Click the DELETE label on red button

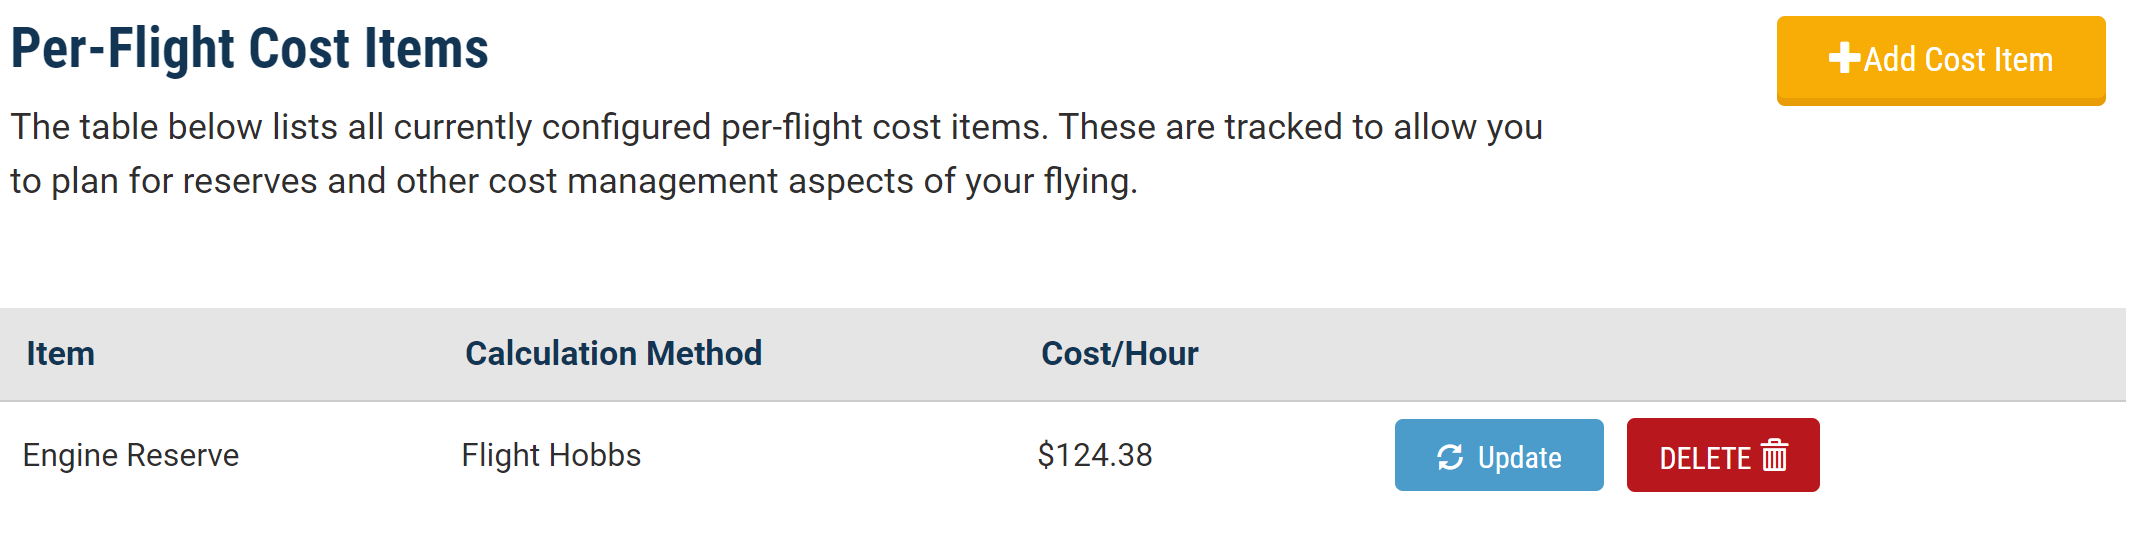pos(1705,458)
